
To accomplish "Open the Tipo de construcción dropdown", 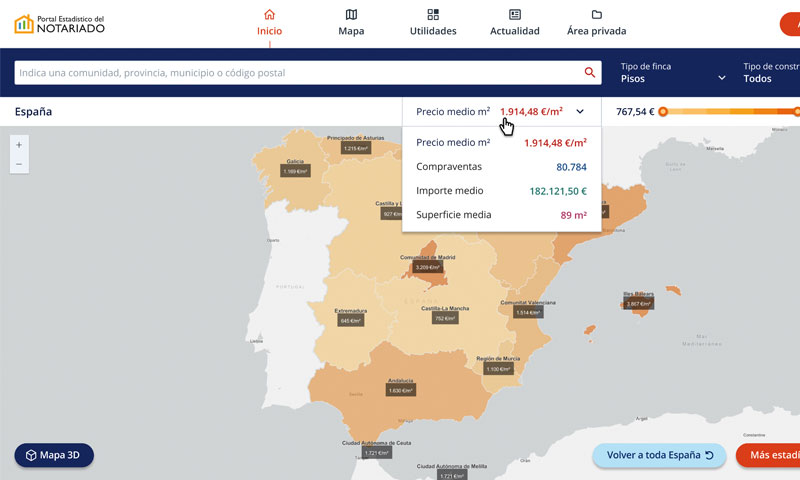I will [771, 73].
